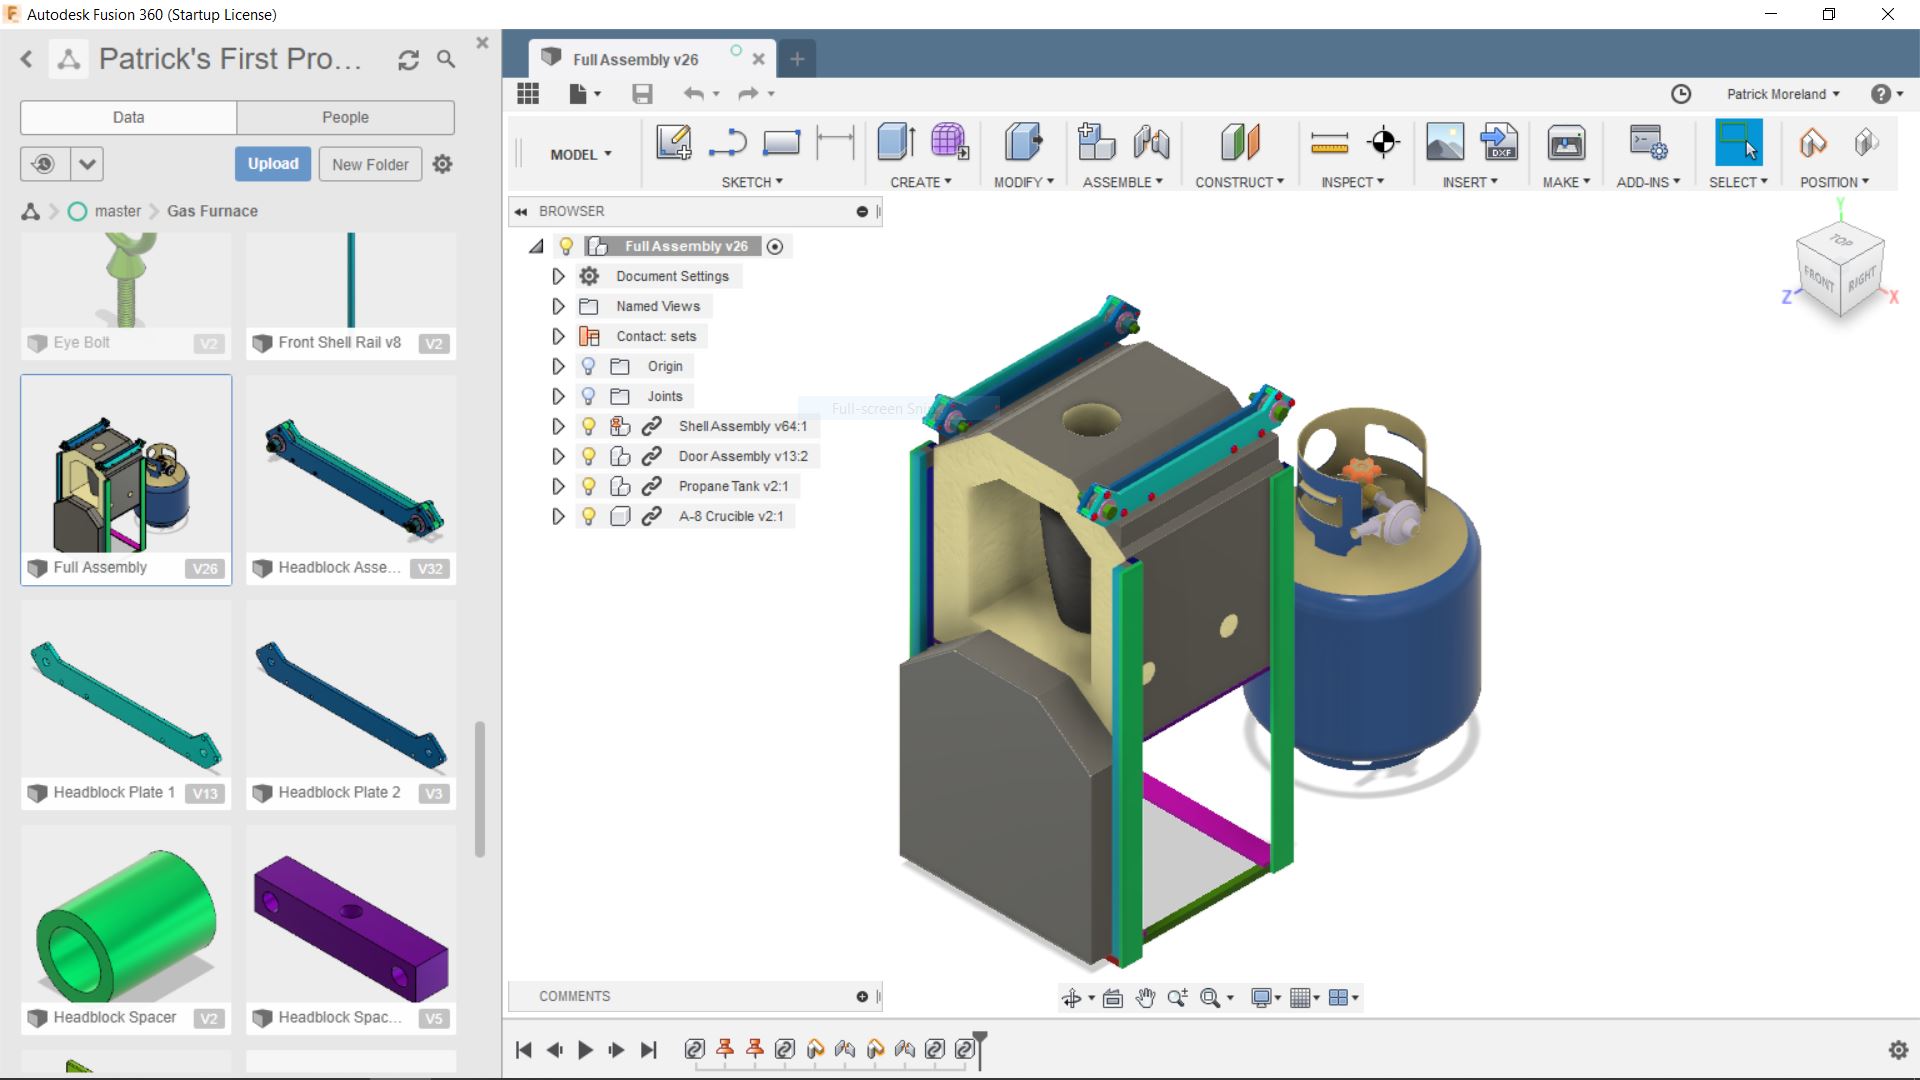
Task: Switch to the People tab
Action: coord(345,117)
